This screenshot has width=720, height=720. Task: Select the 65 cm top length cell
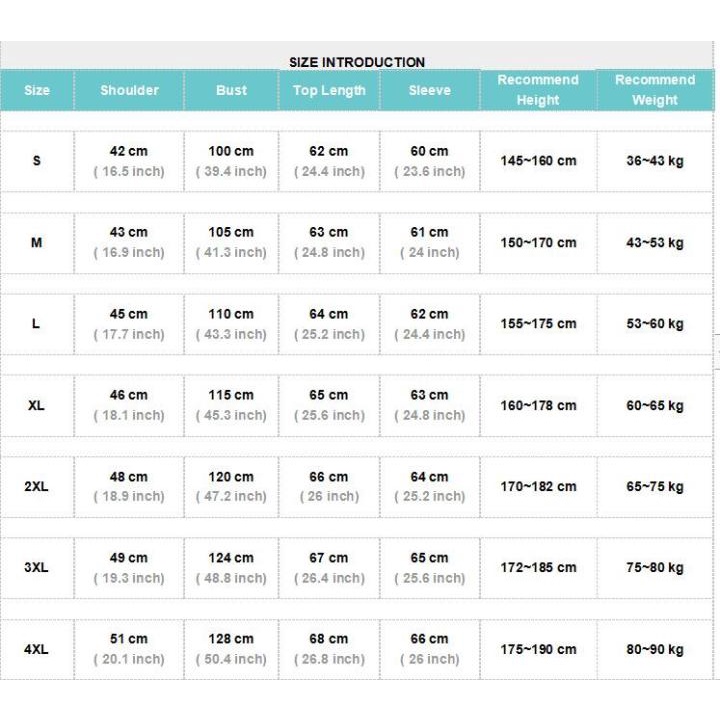(x=329, y=395)
